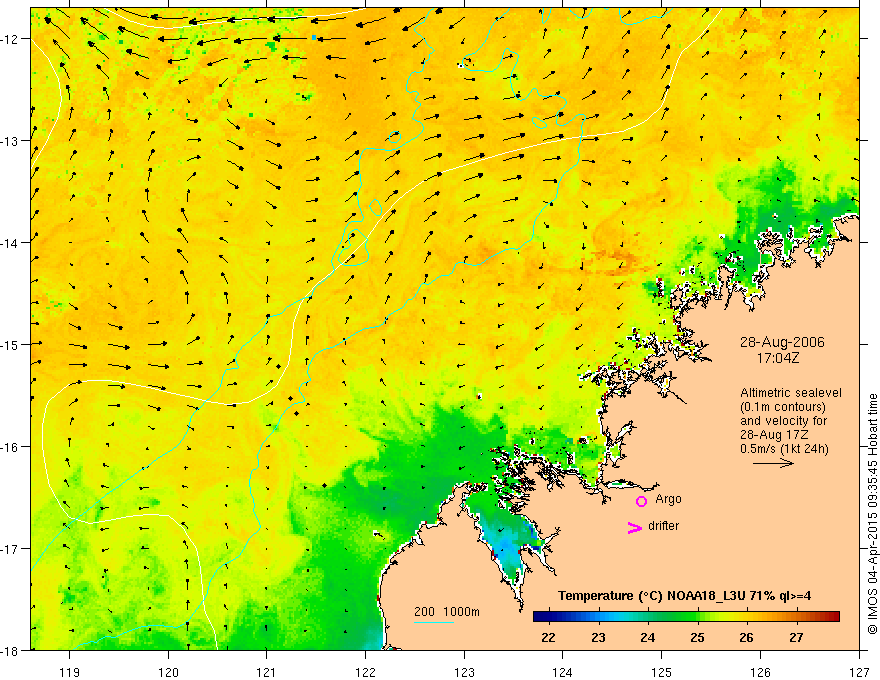Click the magenta drifter arrowhead legend symbol
This screenshot has height=680, width=880.
click(635, 527)
